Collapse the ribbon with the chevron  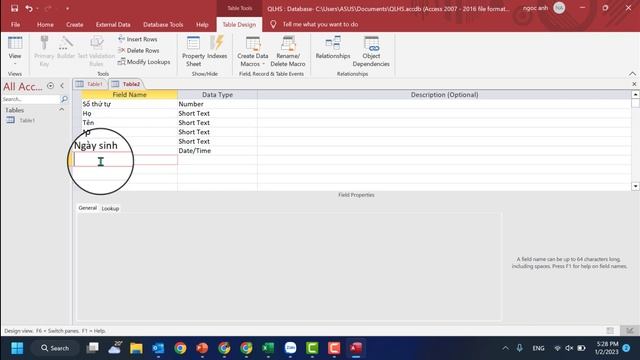point(632,74)
